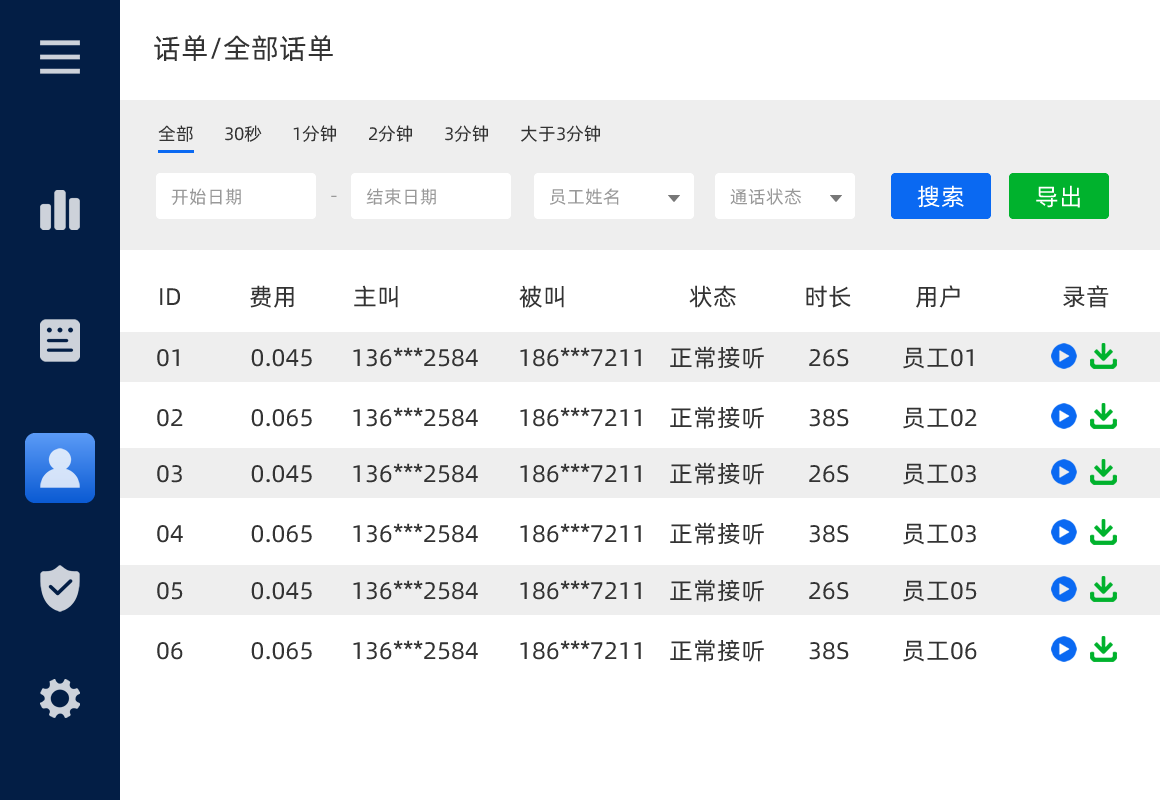Click the 开始日期 input field
1160x800 pixels.
tap(236, 197)
